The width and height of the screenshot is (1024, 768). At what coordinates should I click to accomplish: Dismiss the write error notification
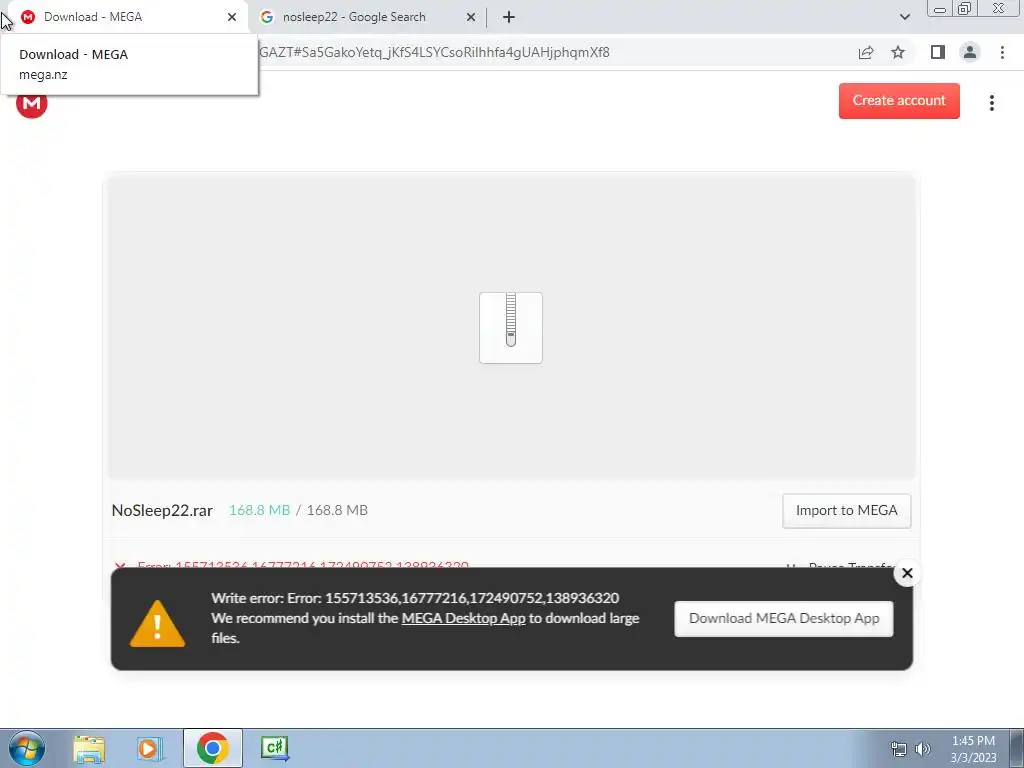click(907, 573)
